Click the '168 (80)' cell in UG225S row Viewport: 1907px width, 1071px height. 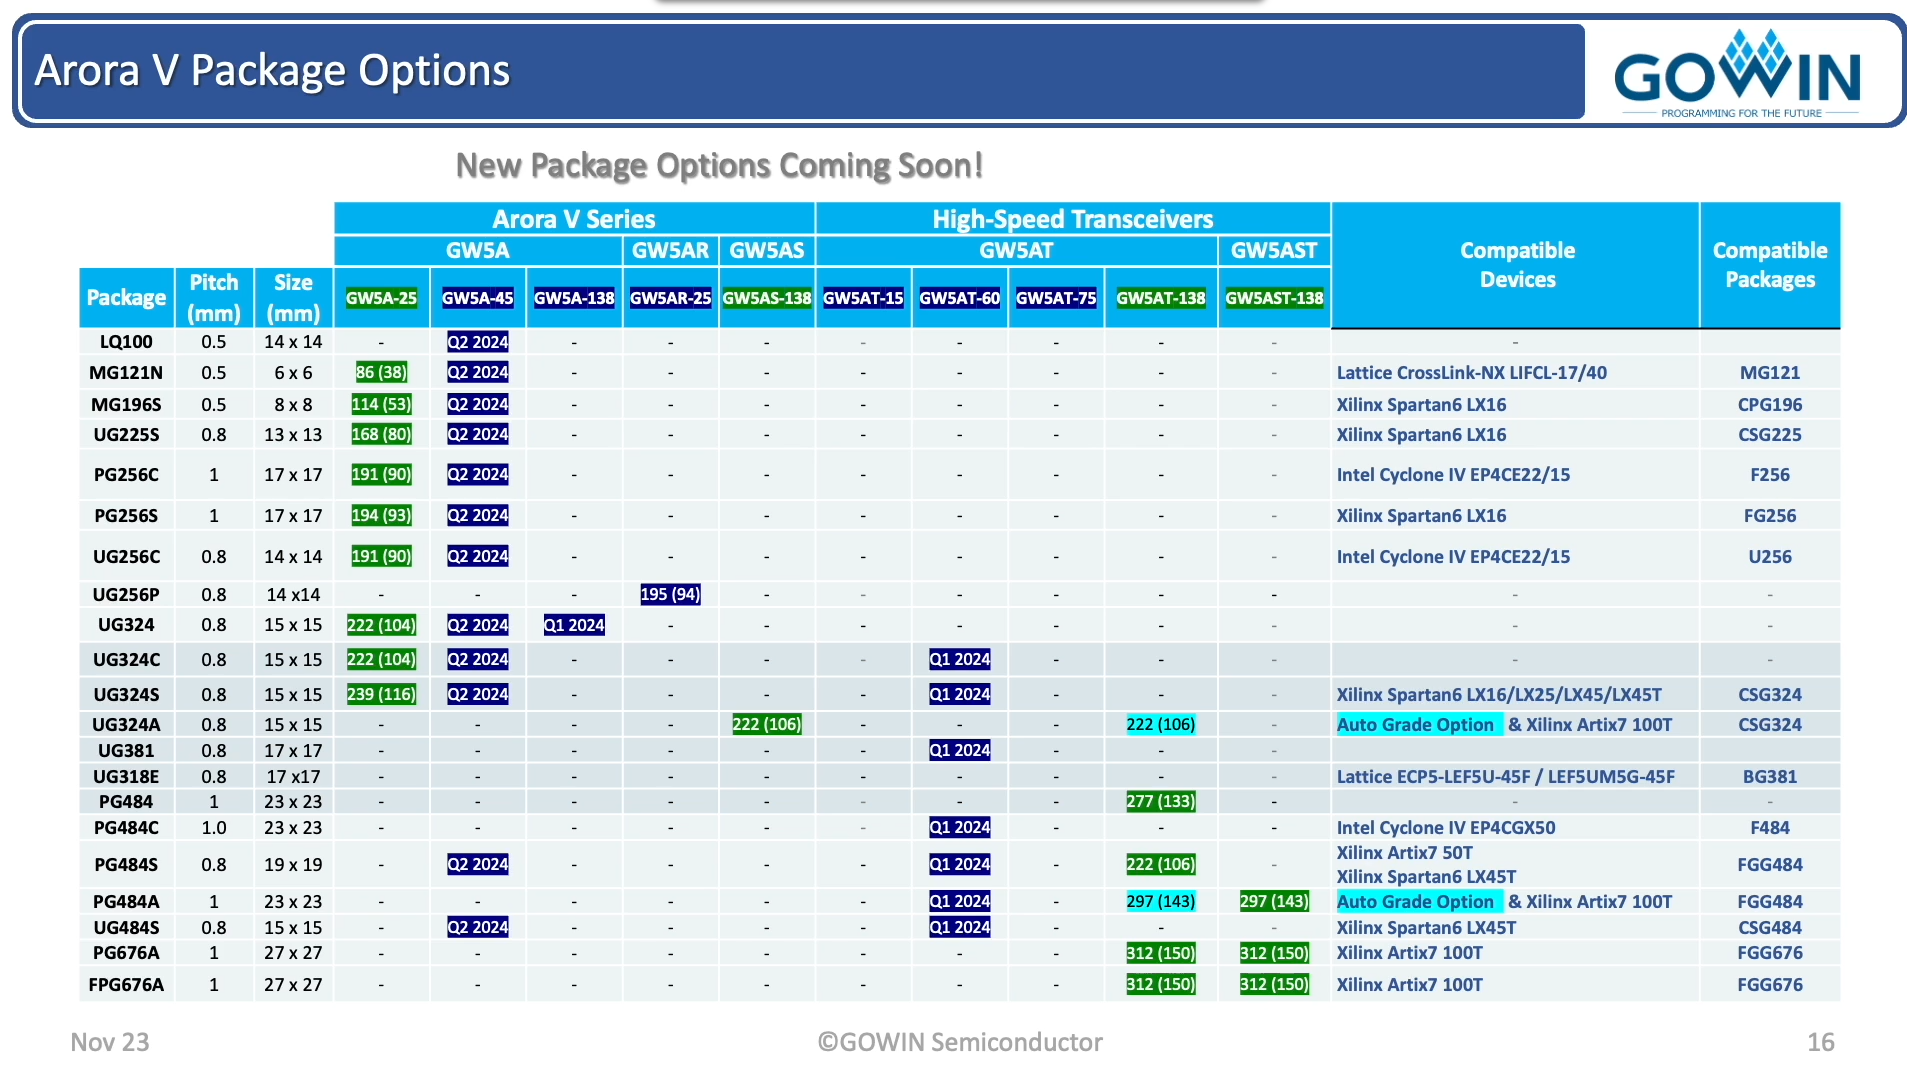[x=381, y=435]
